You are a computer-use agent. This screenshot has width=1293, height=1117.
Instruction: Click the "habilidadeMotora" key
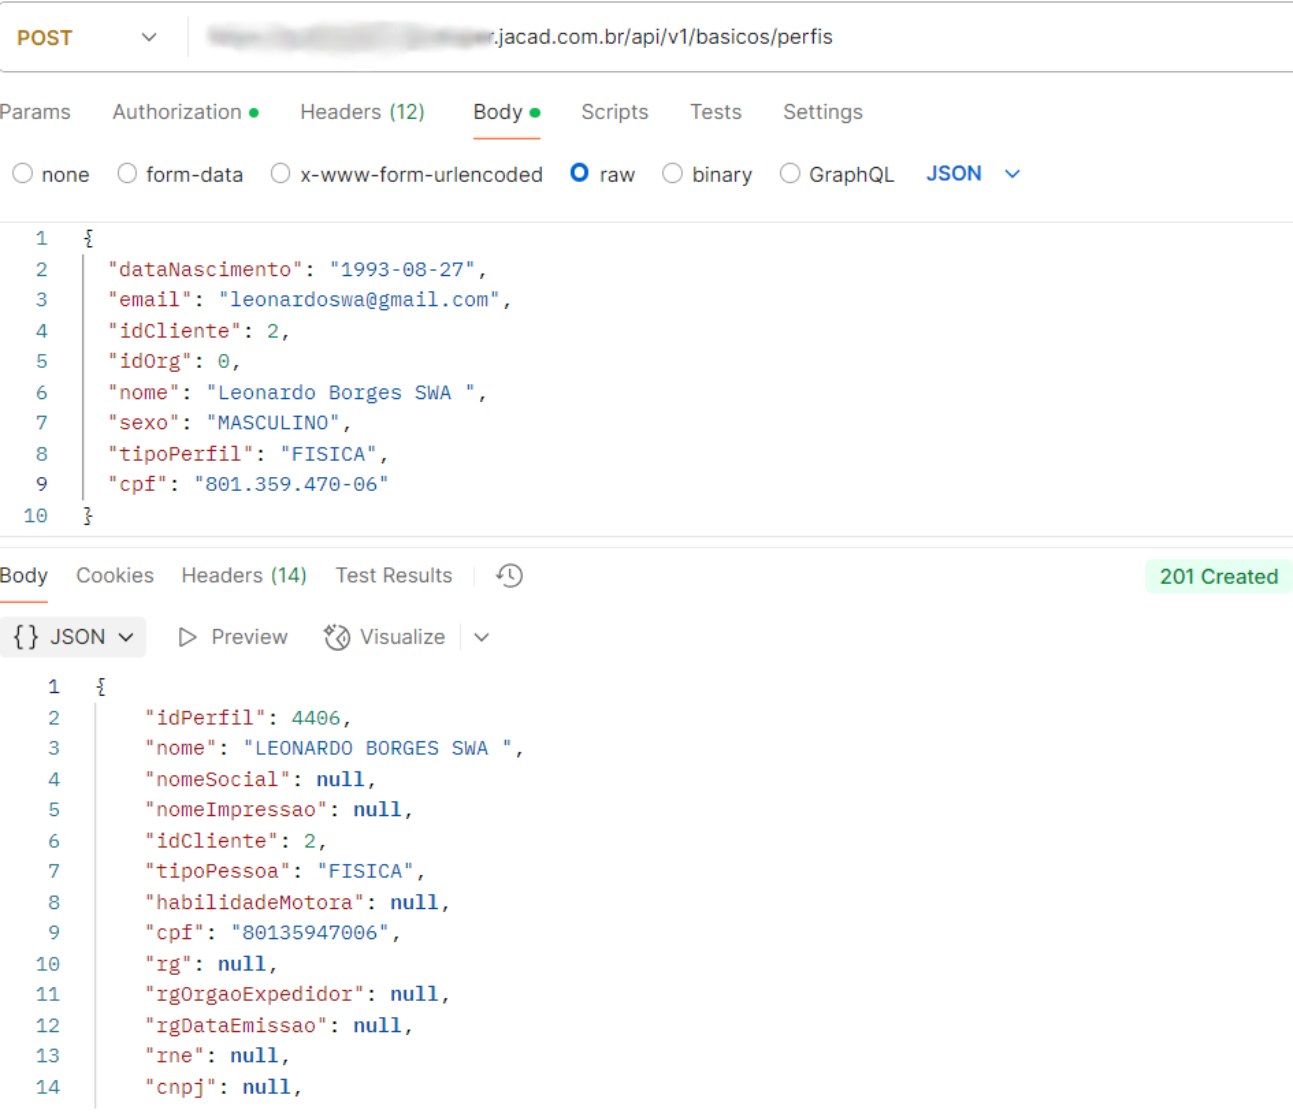pos(255,903)
